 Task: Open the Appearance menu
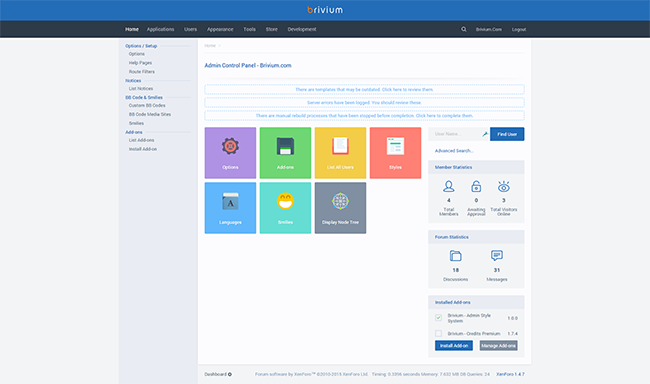[220, 29]
